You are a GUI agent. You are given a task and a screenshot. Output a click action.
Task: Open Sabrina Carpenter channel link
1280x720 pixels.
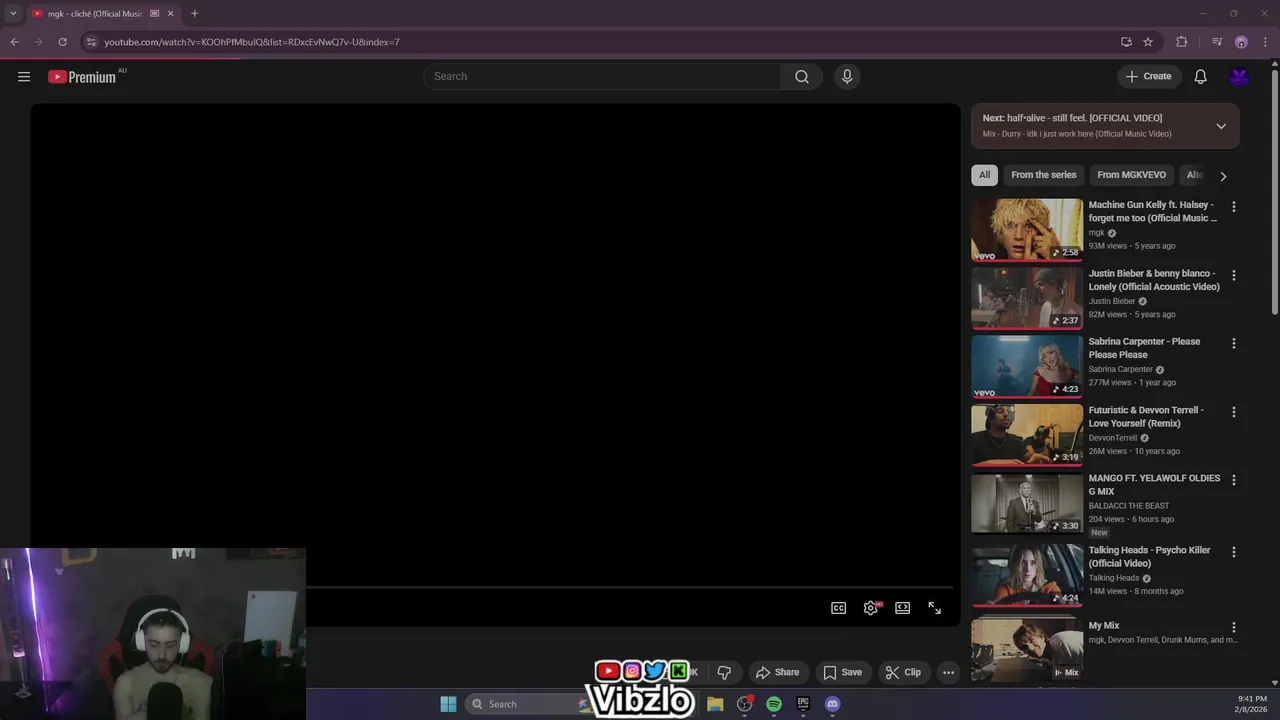point(1120,369)
